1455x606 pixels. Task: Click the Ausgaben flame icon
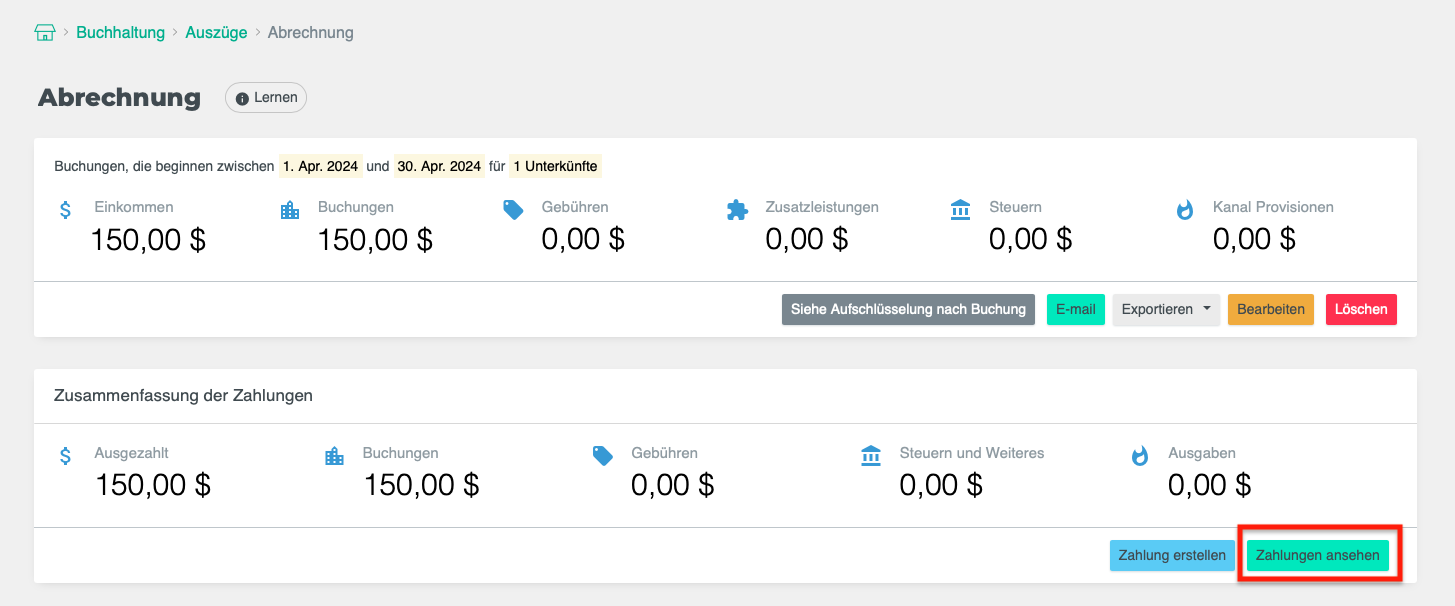1140,456
